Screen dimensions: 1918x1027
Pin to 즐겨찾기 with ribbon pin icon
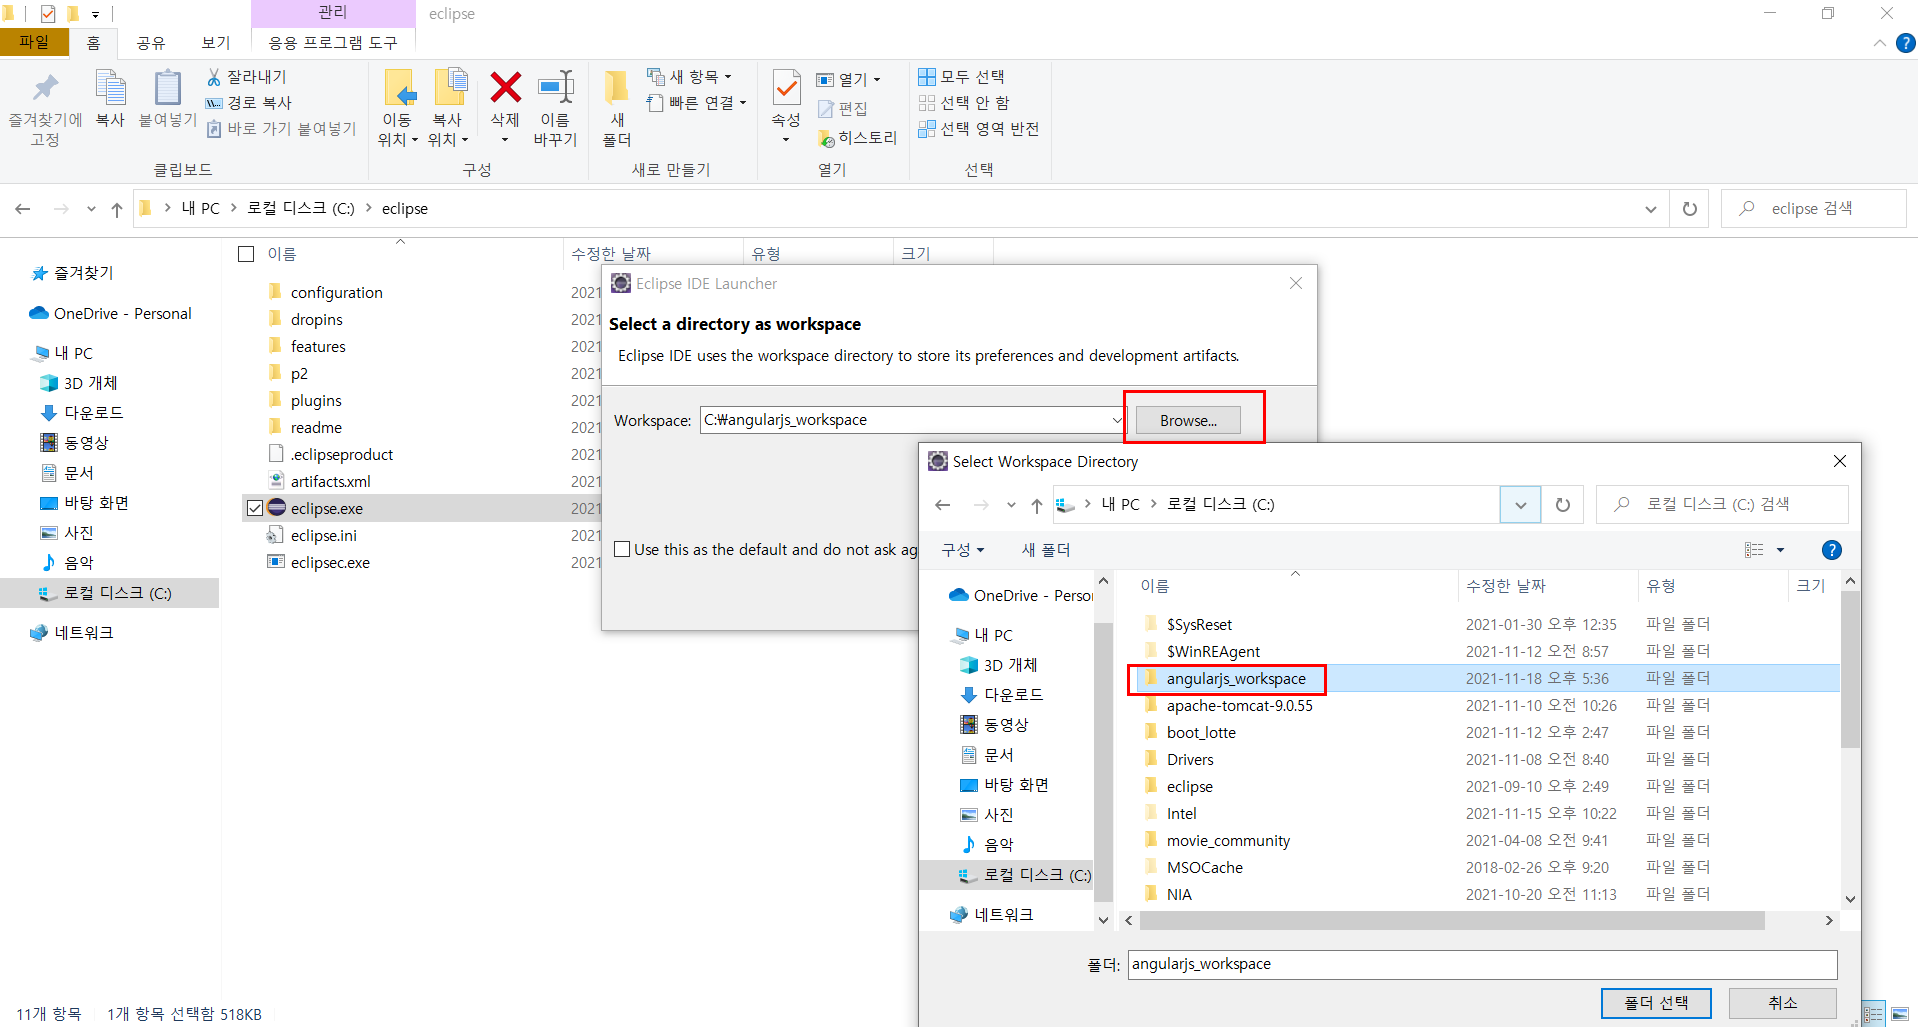45,108
